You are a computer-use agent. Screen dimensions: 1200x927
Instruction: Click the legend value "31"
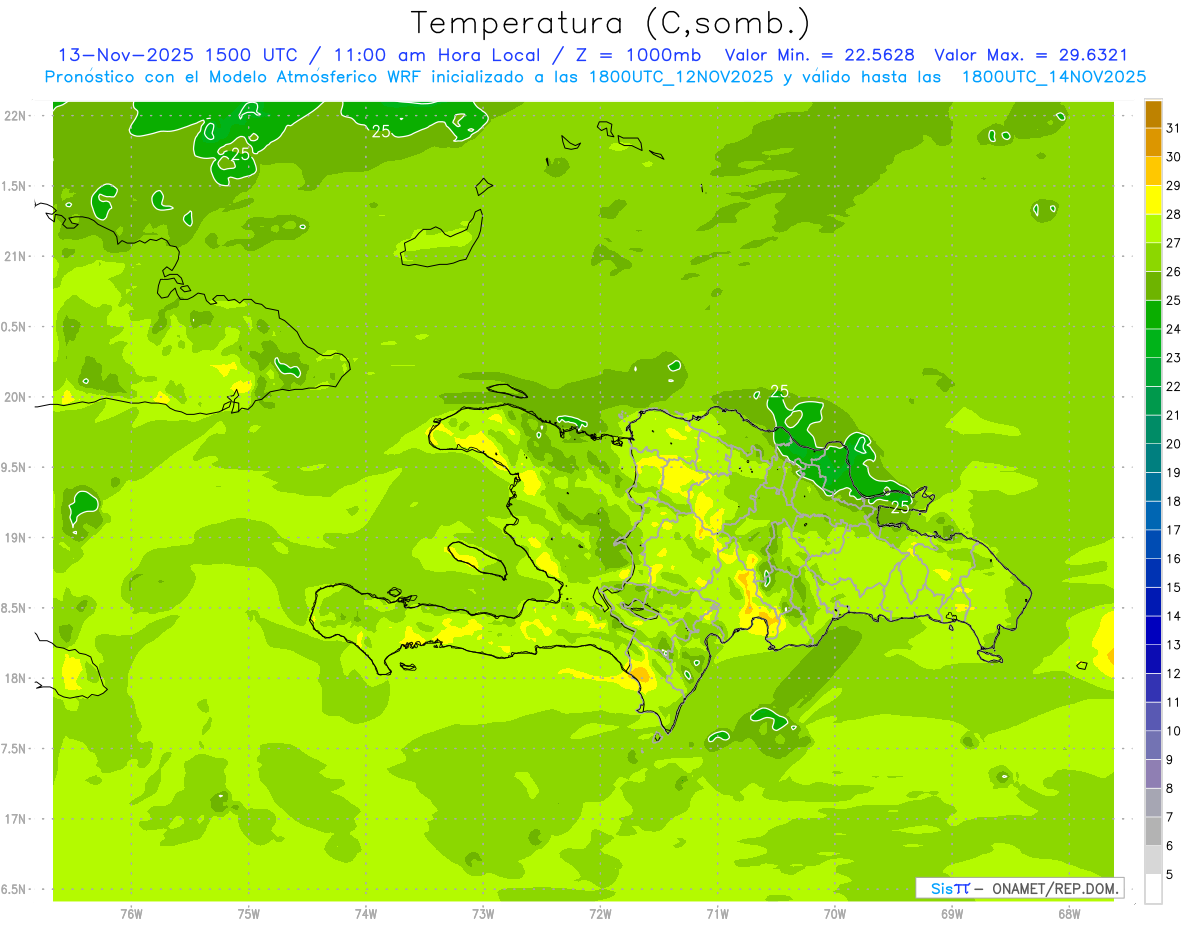pos(1174,128)
